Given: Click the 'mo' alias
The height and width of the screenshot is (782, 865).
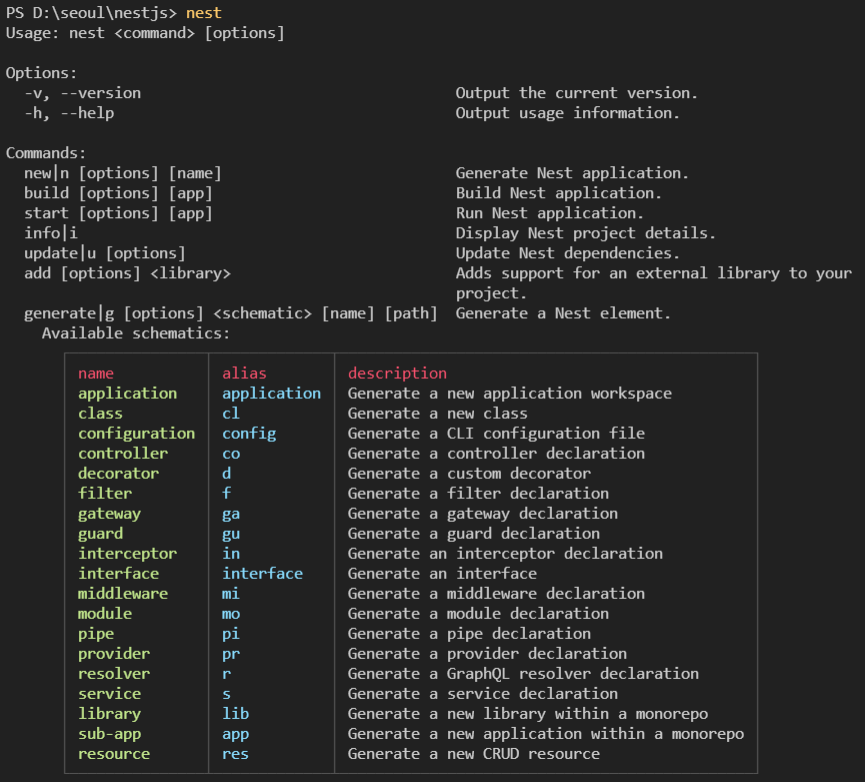Looking at the screenshot, I should click(x=231, y=615).
